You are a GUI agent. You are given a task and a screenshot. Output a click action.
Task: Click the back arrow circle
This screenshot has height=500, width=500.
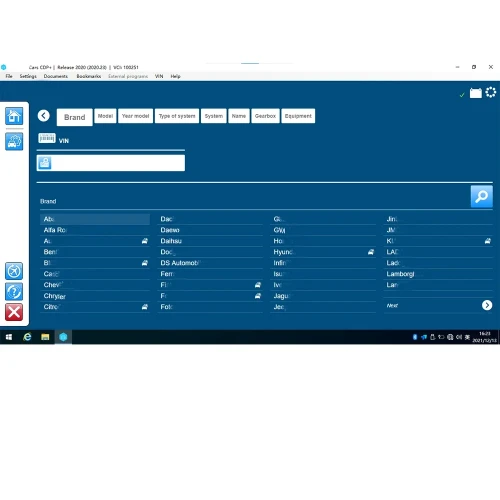[x=44, y=116]
